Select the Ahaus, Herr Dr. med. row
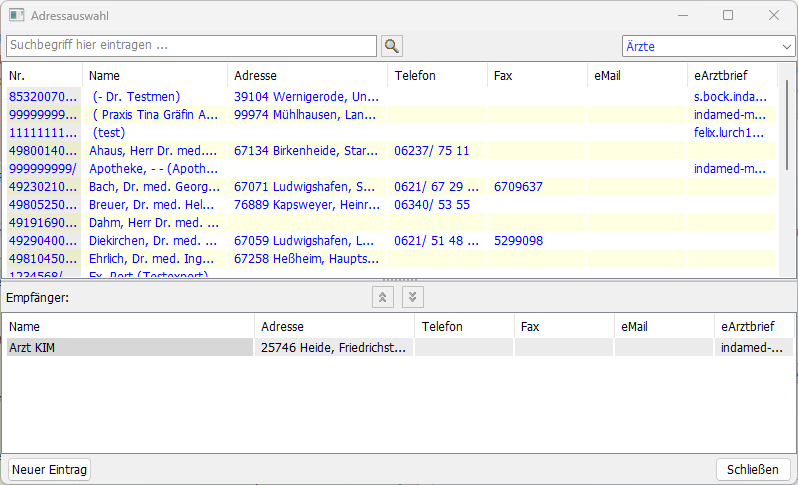The image size is (798, 485). pos(153,151)
